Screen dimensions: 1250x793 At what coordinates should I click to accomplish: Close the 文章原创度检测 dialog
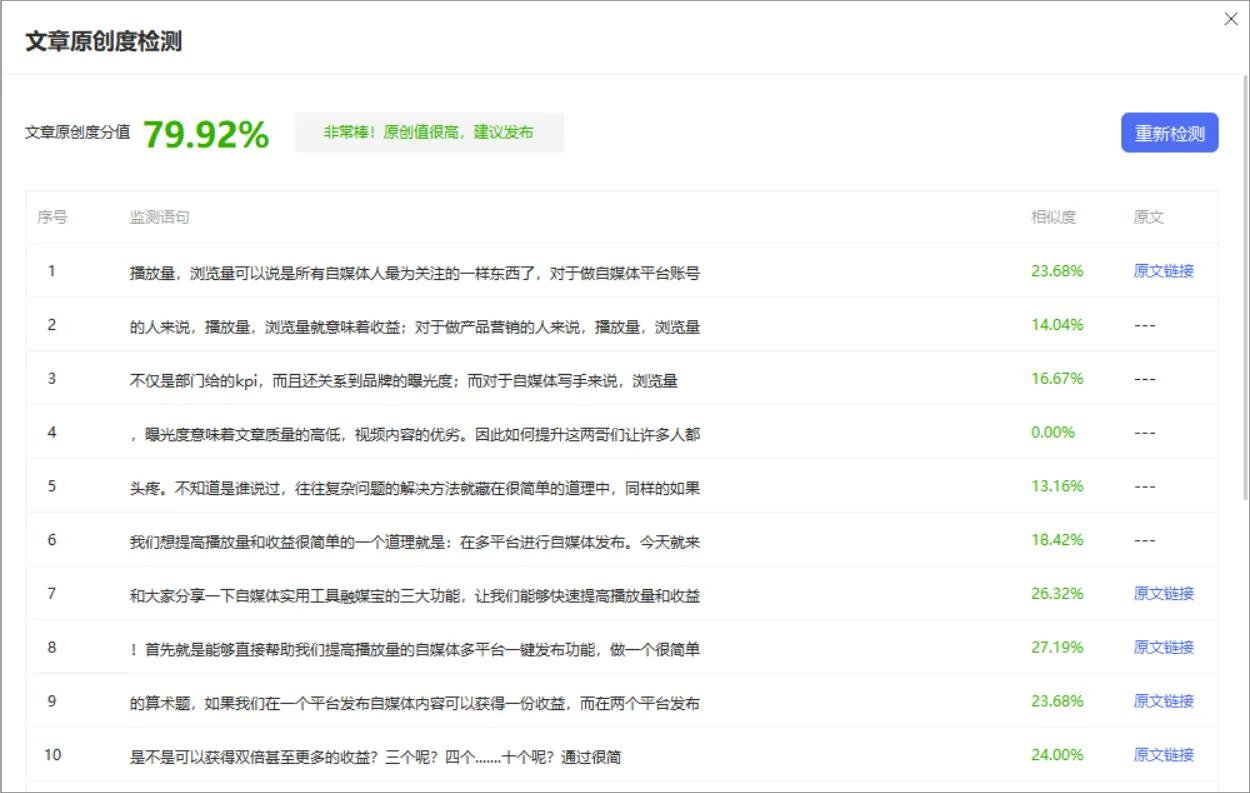(1231, 18)
